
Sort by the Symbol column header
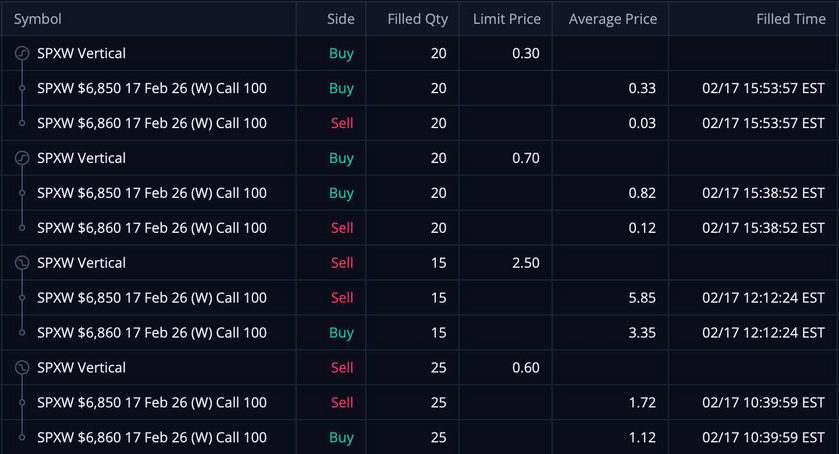coord(38,19)
